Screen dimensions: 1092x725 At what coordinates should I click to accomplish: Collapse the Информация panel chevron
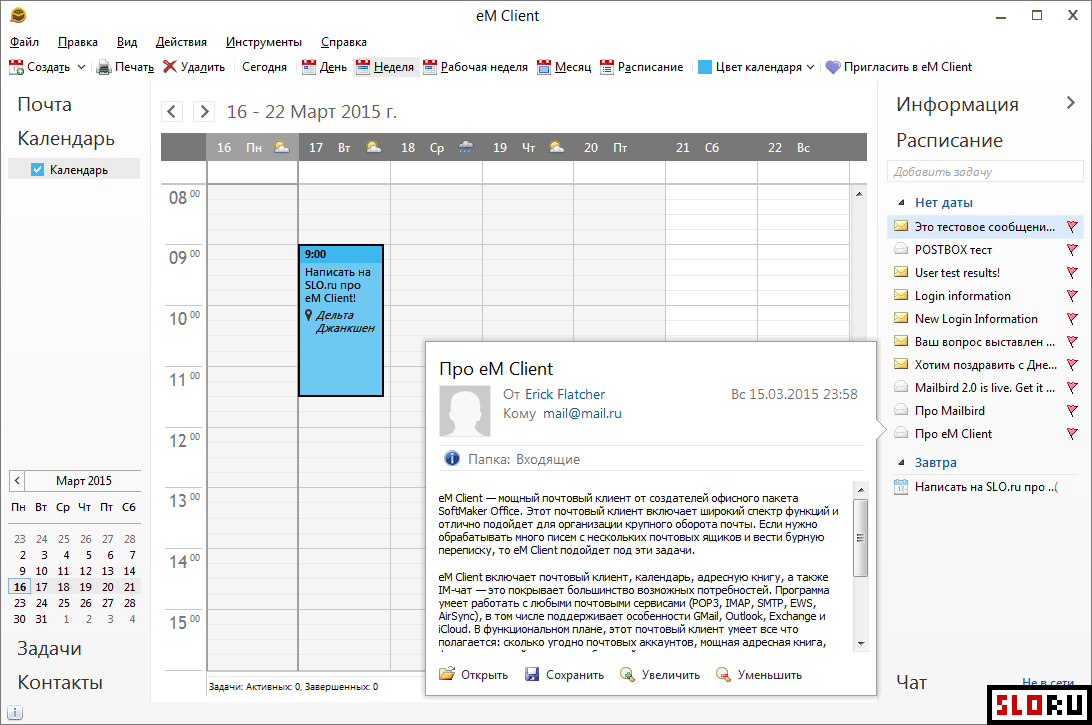point(1070,103)
